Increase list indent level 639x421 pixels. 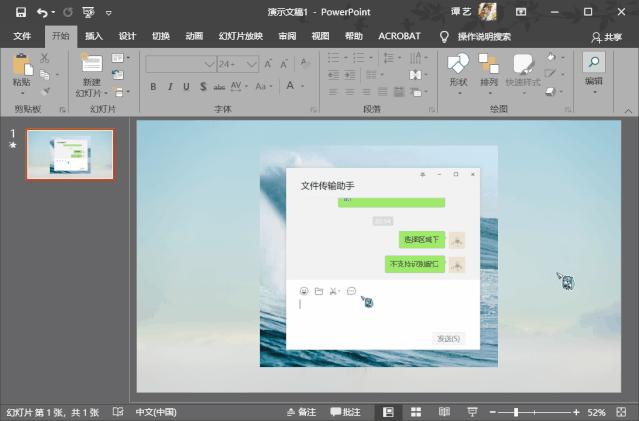tap(350, 75)
